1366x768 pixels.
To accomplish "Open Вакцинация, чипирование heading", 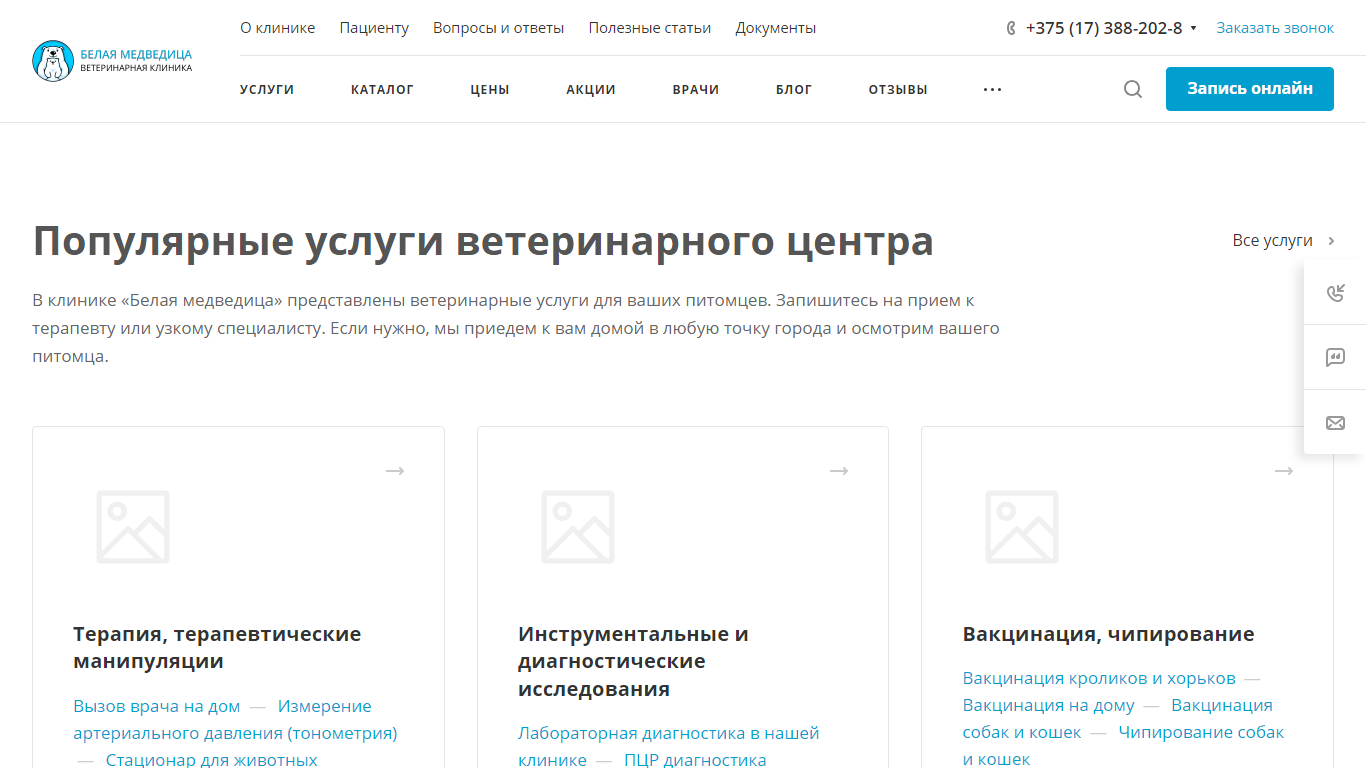I will [x=1108, y=634].
